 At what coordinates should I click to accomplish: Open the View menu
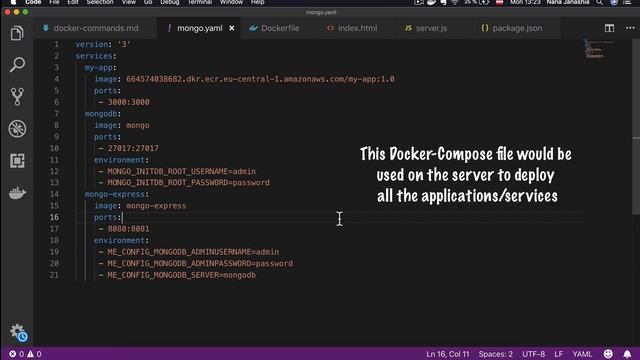coord(129,2)
